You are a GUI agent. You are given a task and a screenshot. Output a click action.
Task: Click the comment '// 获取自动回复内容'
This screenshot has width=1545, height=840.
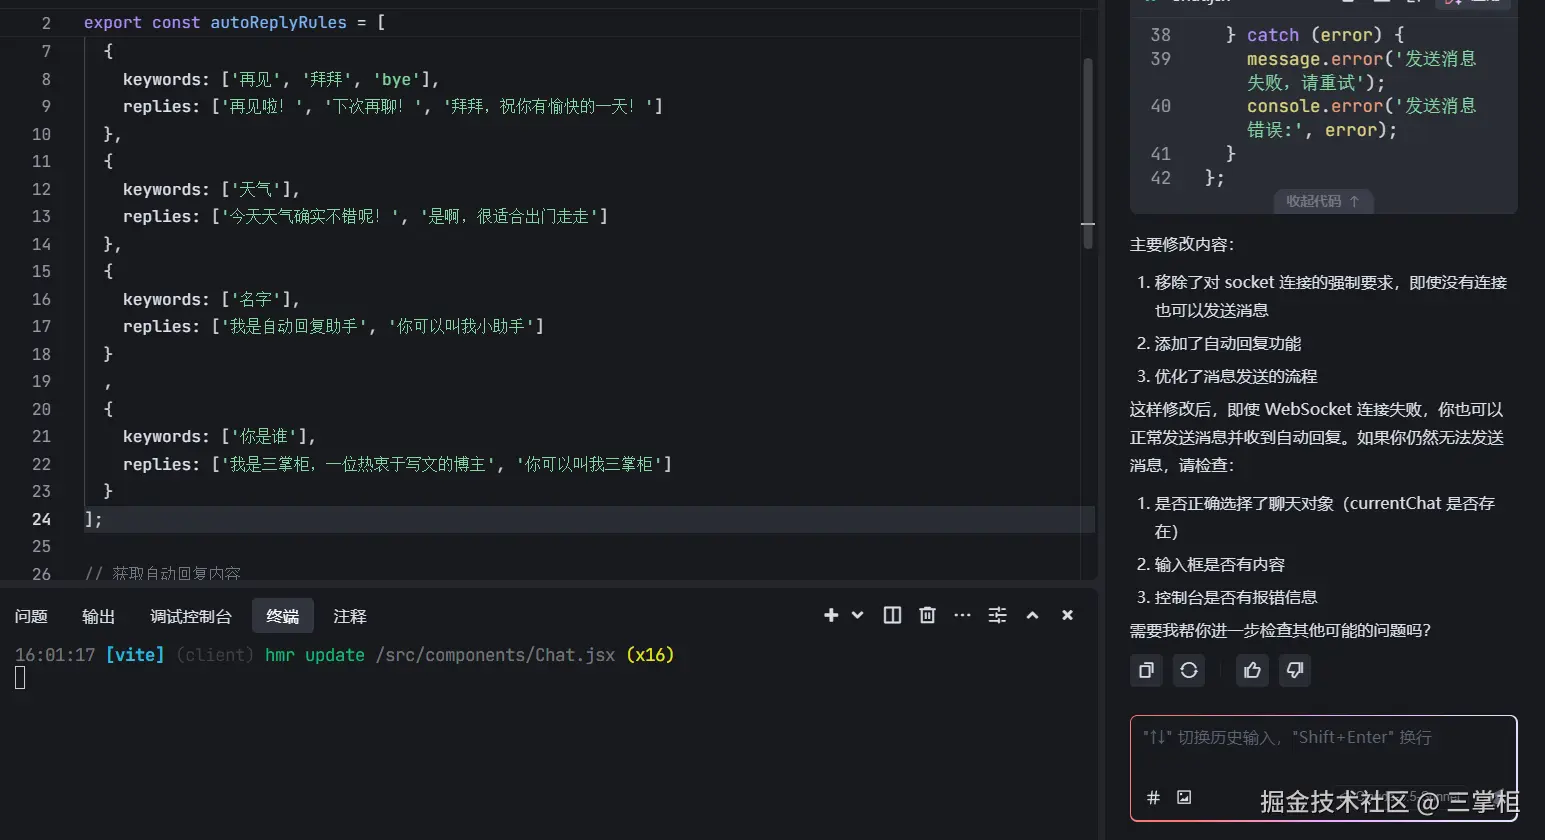(x=163, y=573)
